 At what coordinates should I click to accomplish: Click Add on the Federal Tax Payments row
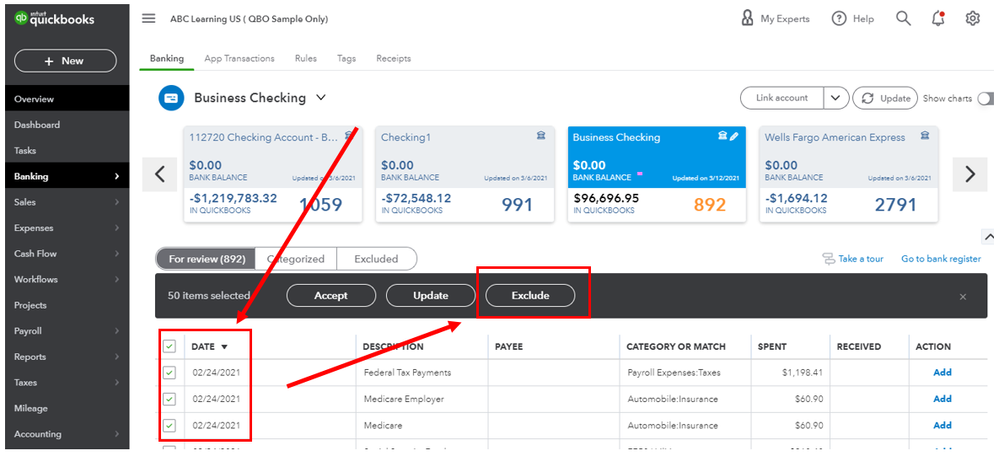click(x=942, y=372)
